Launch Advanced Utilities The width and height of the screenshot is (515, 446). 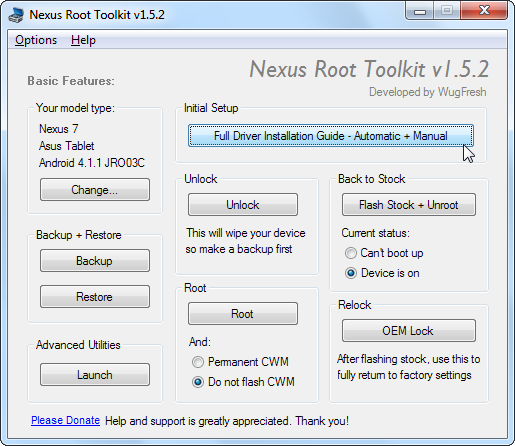point(95,375)
